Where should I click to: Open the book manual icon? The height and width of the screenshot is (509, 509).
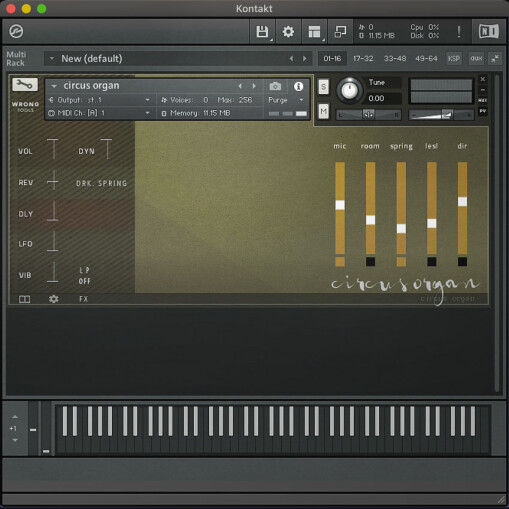[x=24, y=299]
